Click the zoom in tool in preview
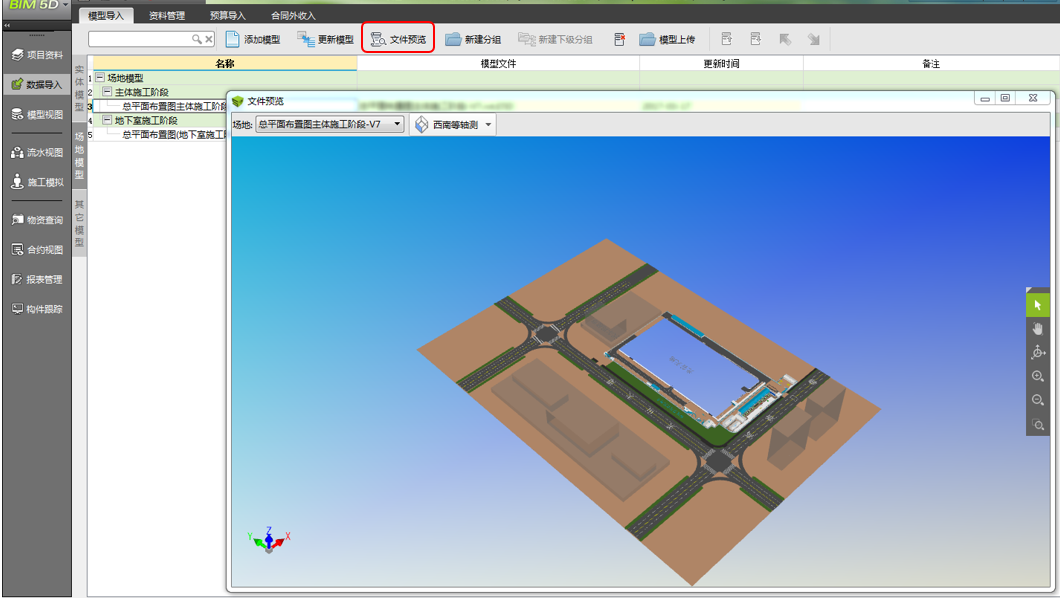Viewport: 1060px width, 598px height. 1038,376
